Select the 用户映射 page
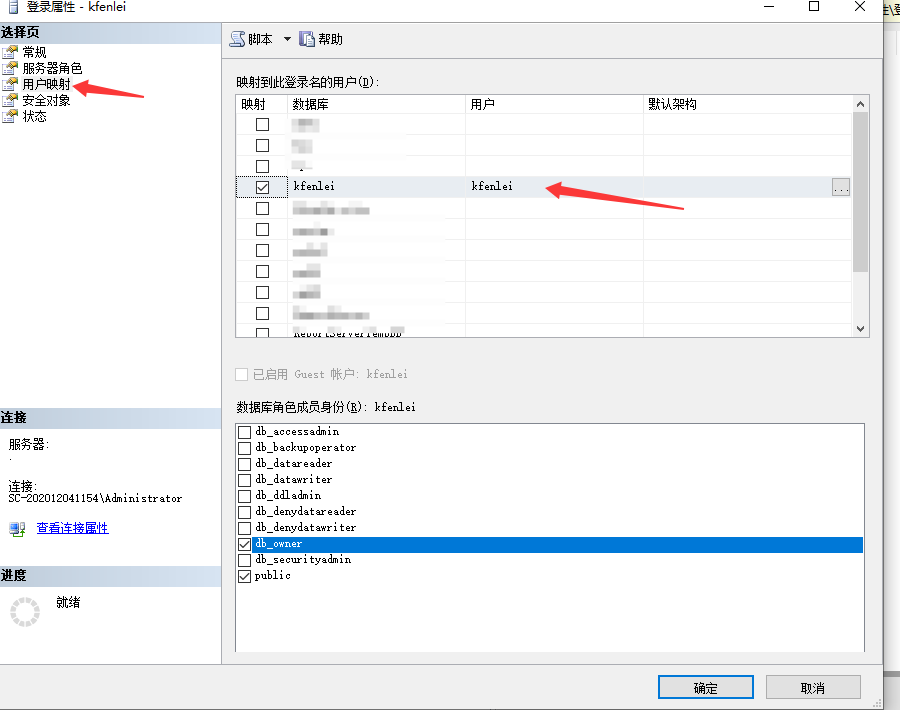Screen dimensions: 900x710 click(46, 84)
